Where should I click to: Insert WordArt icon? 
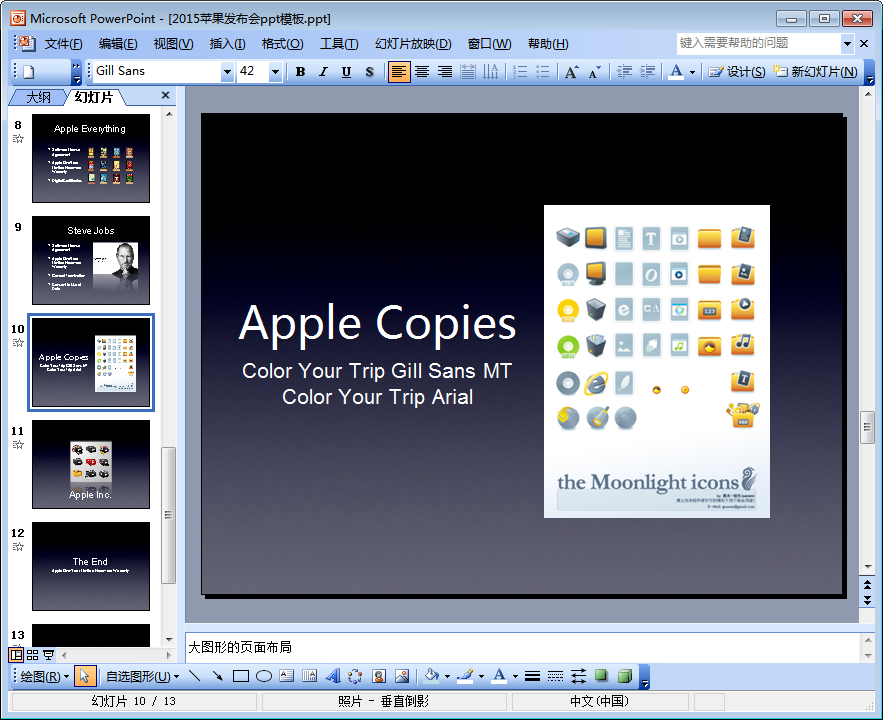[x=333, y=676]
